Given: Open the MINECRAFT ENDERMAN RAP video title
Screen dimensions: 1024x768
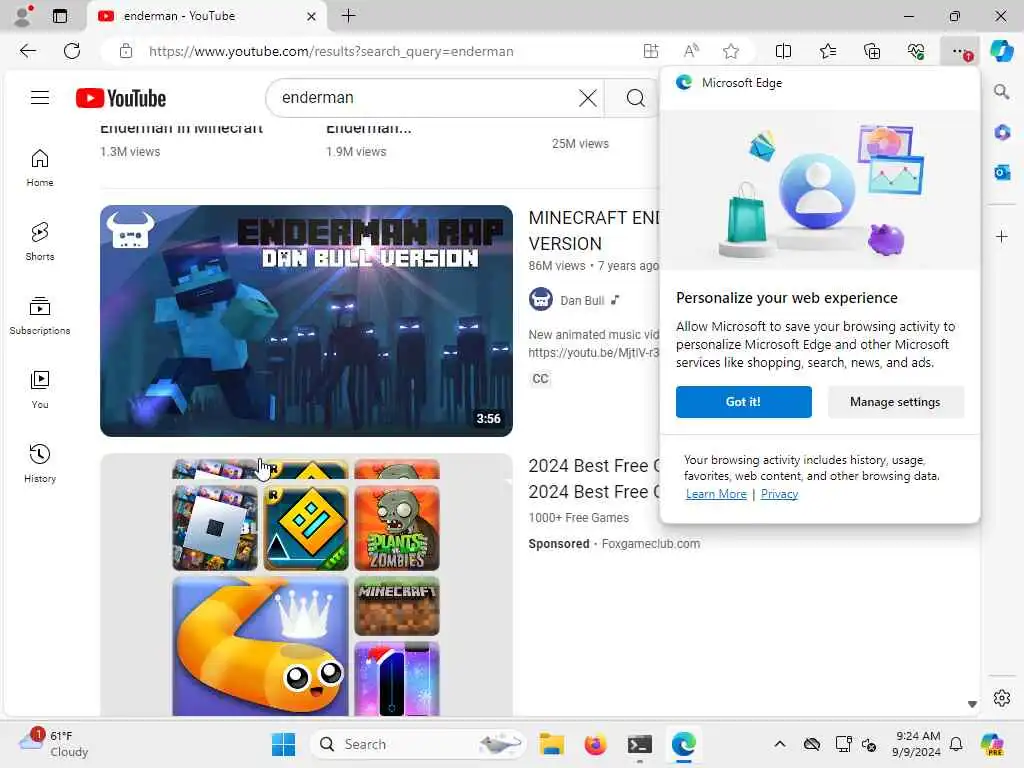Looking at the screenshot, I should [x=594, y=231].
